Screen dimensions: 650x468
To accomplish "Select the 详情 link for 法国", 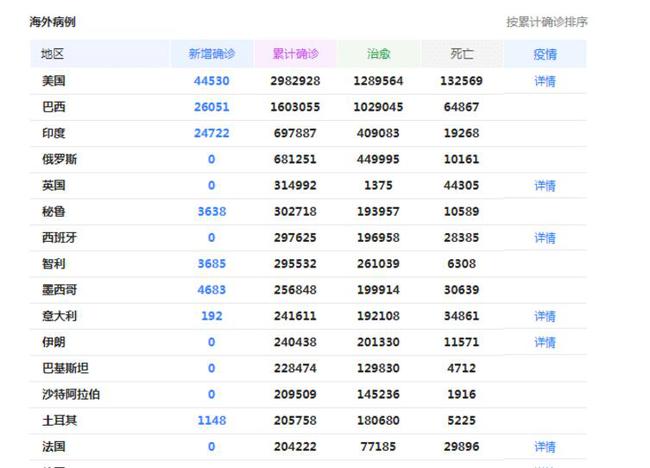I will [x=544, y=447].
